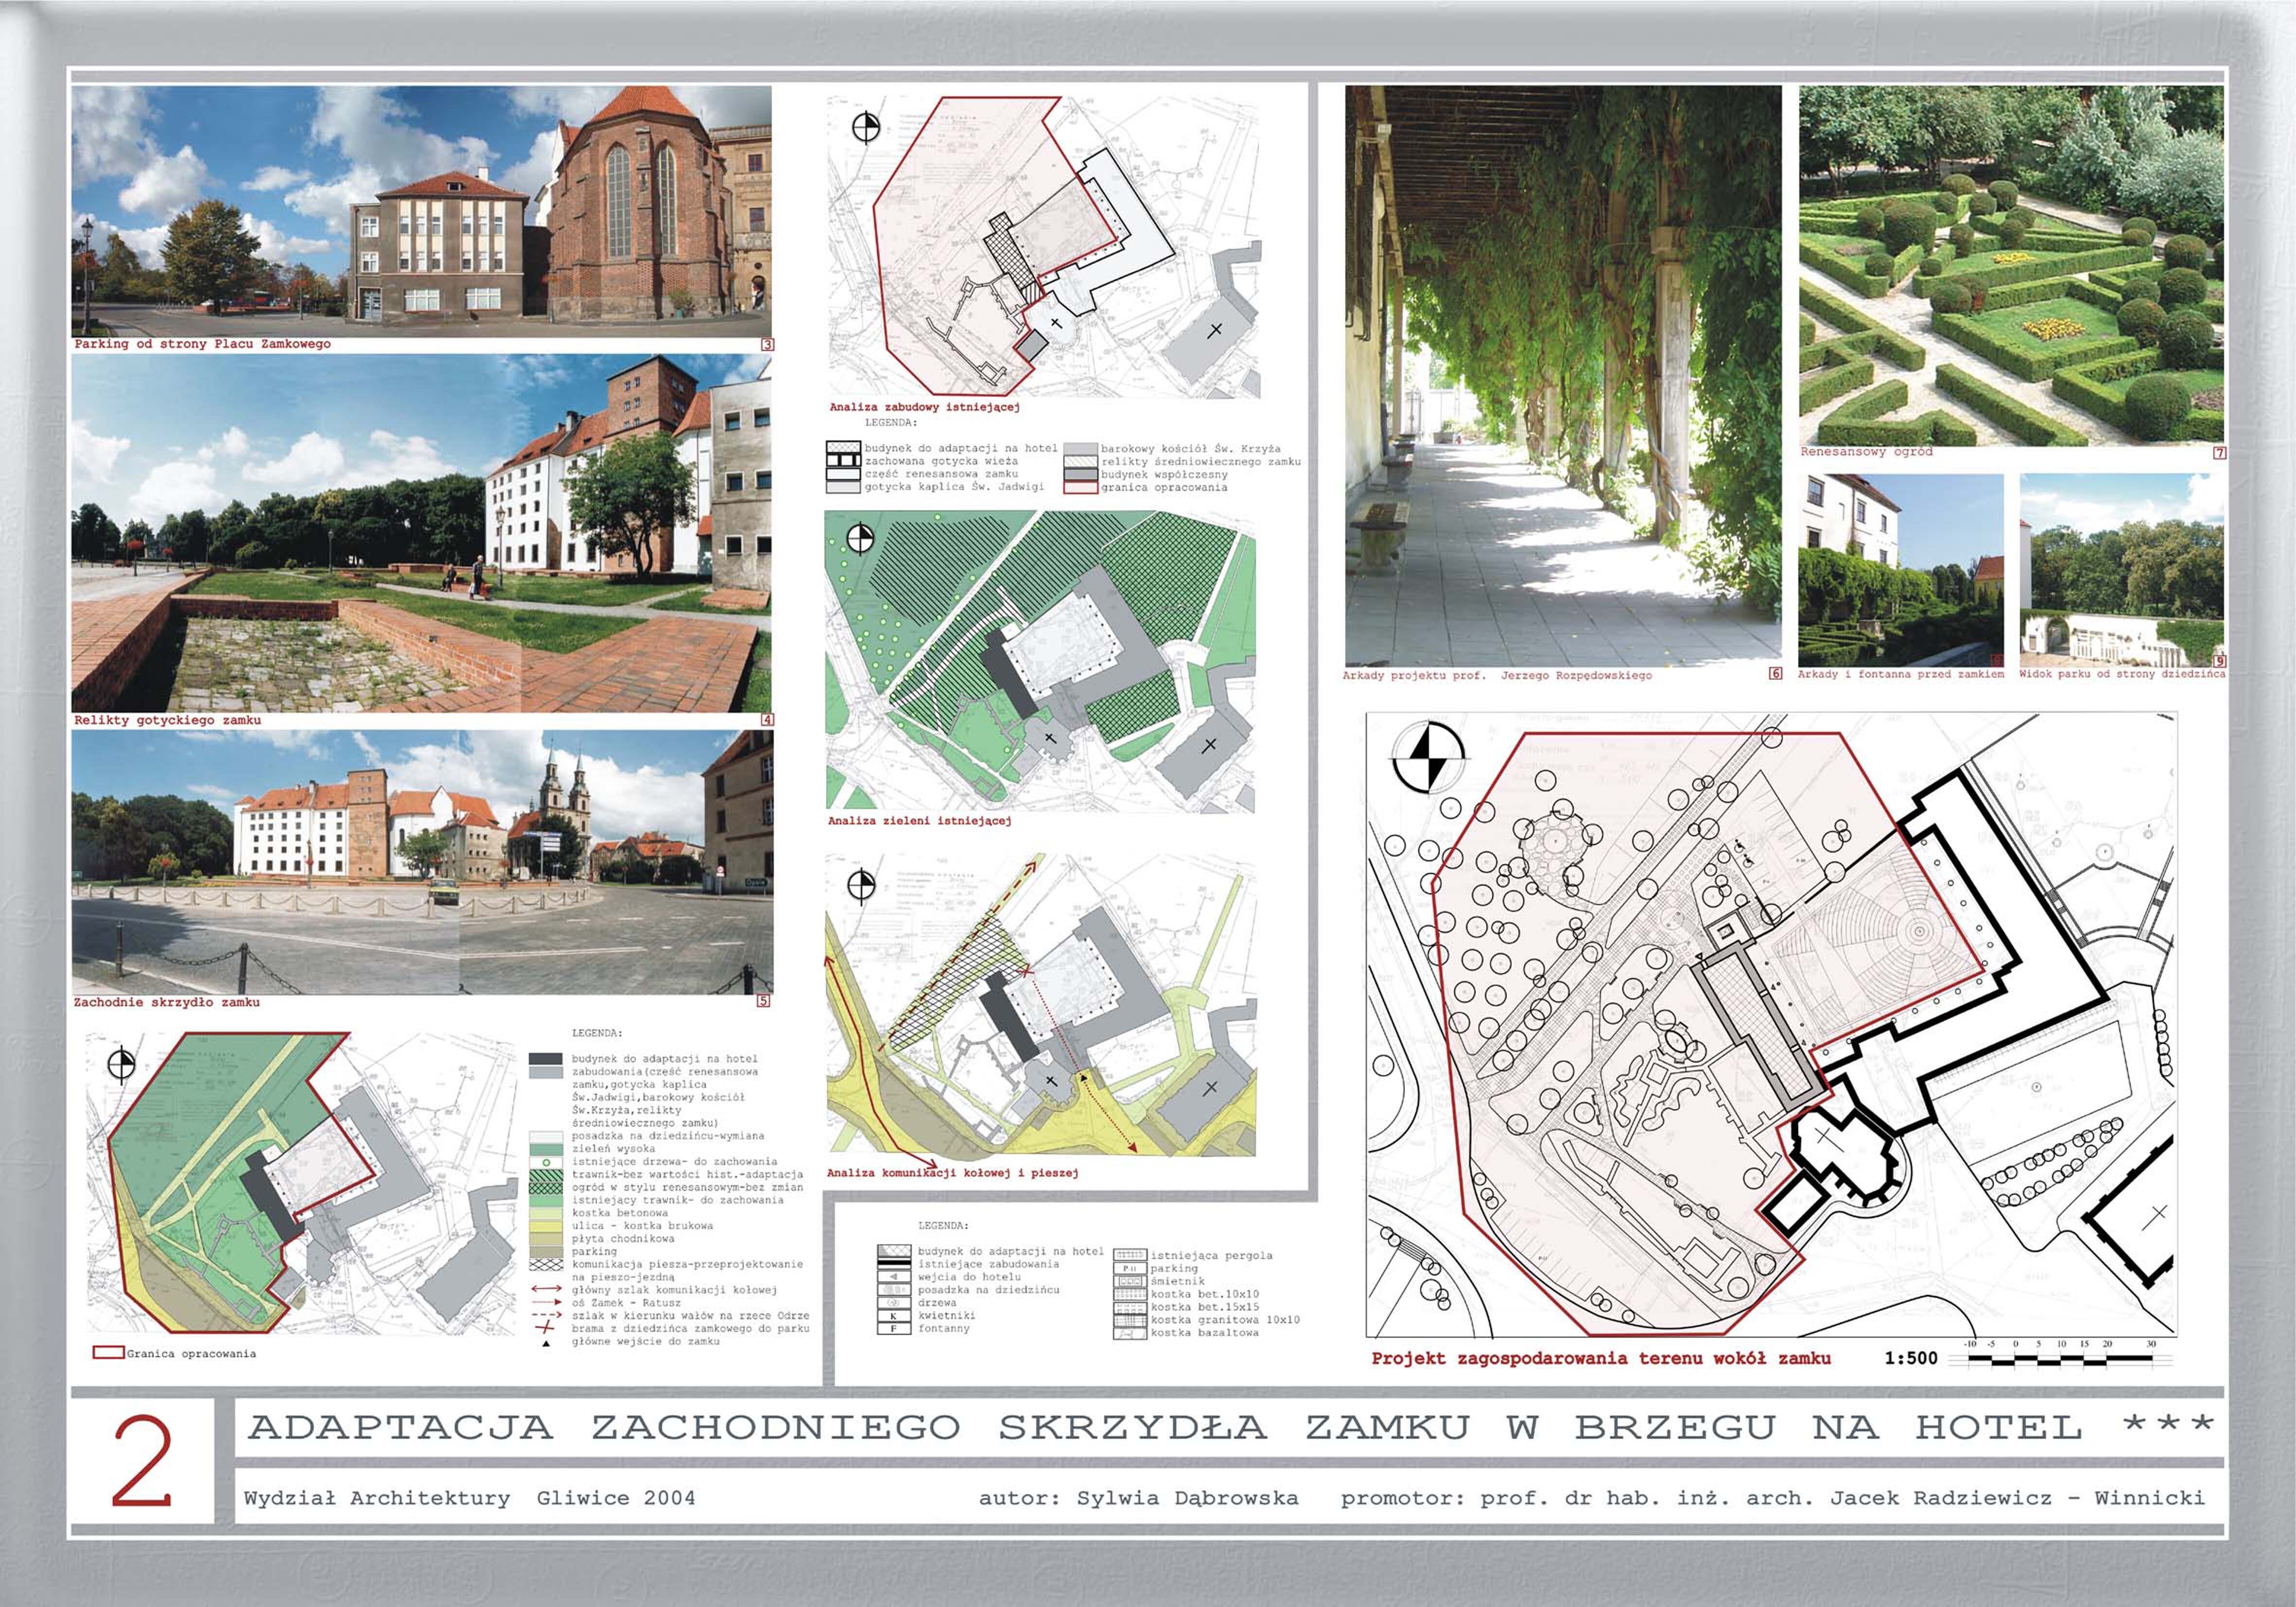Viewport: 2296px width, 1607px height.
Task: Click the 'Granica opracowania' red outline box
Action: click(x=108, y=1353)
